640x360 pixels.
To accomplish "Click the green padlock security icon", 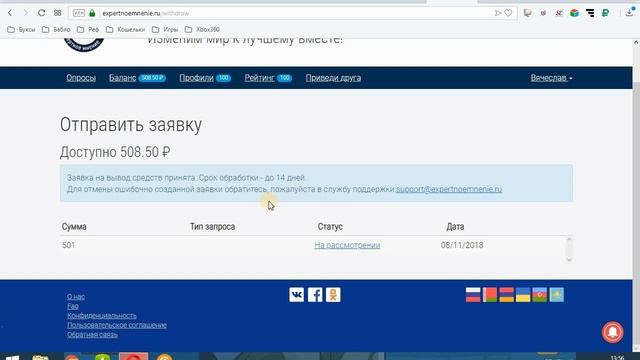I will (92, 13).
